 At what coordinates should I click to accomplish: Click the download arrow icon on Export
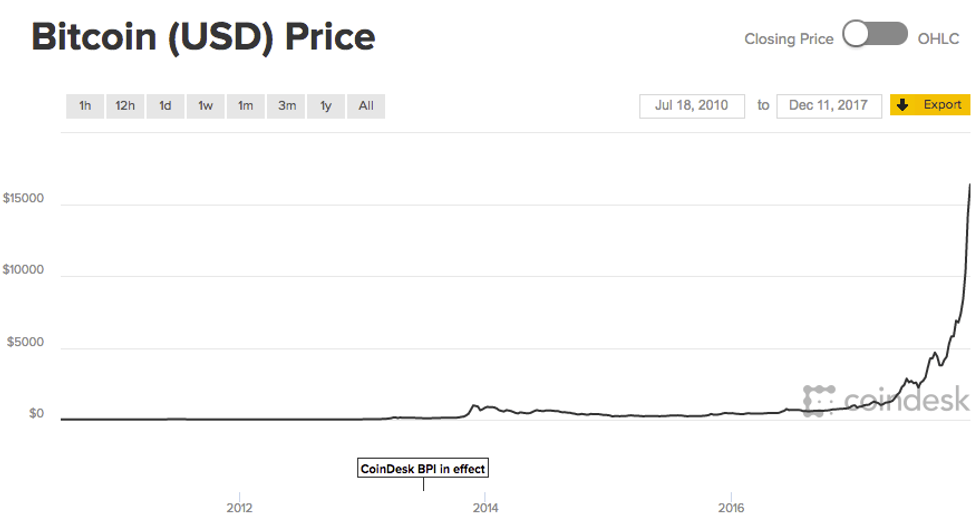(902, 105)
